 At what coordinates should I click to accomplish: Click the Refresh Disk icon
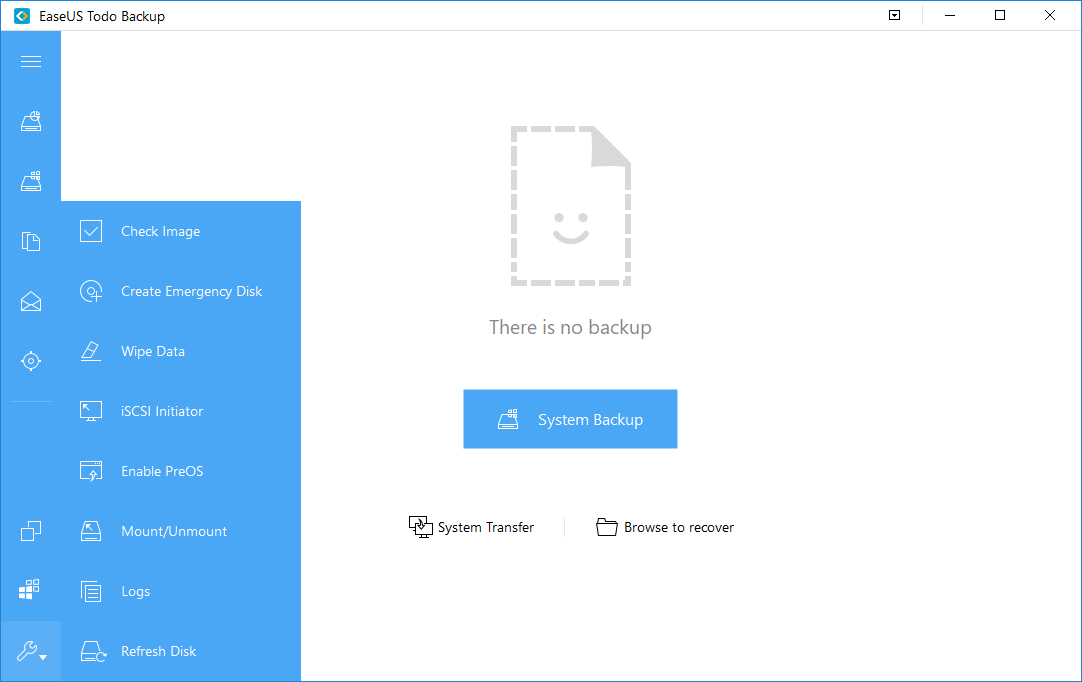point(93,652)
